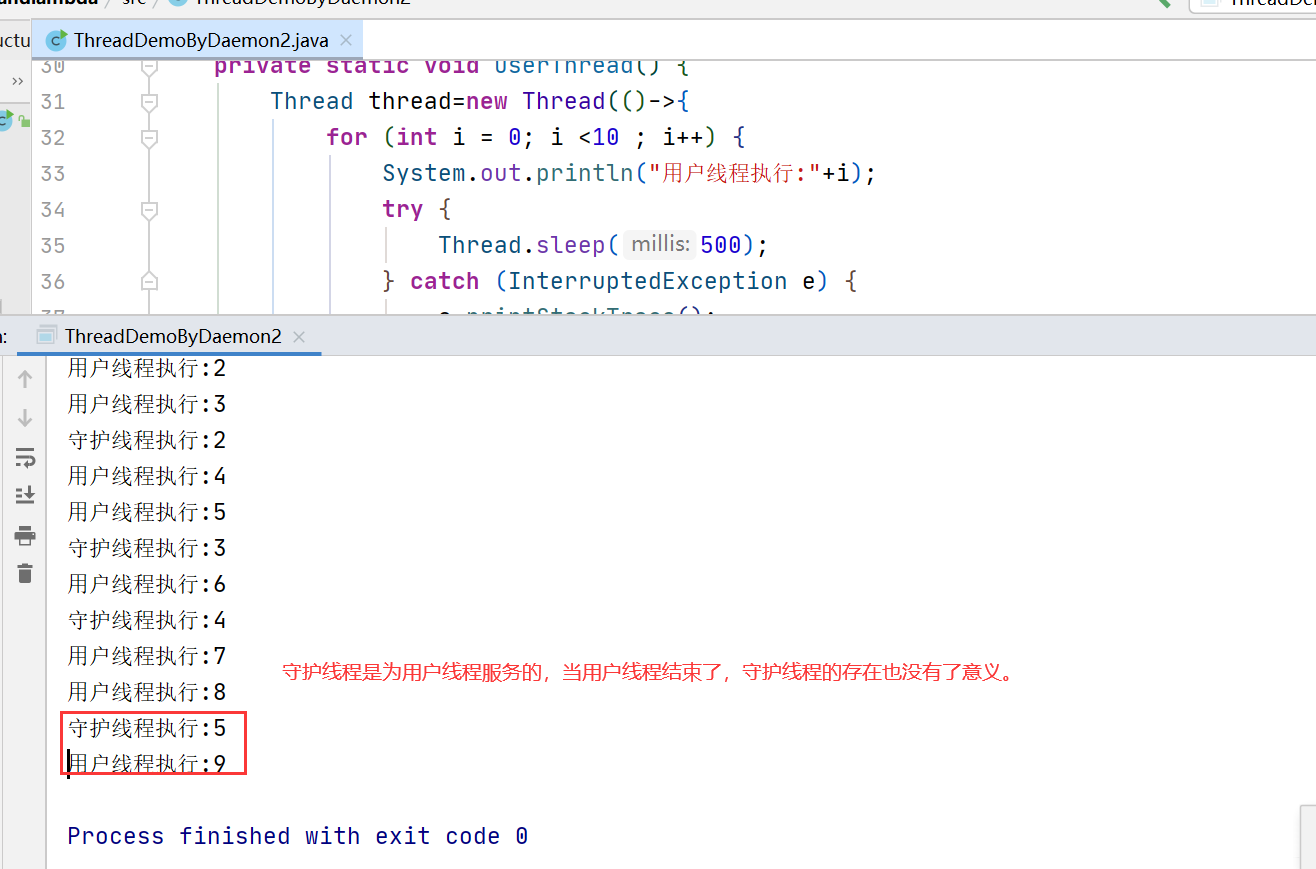Click the millis: parameter hint
Viewport: 1316px width, 869px height.
pos(660,245)
